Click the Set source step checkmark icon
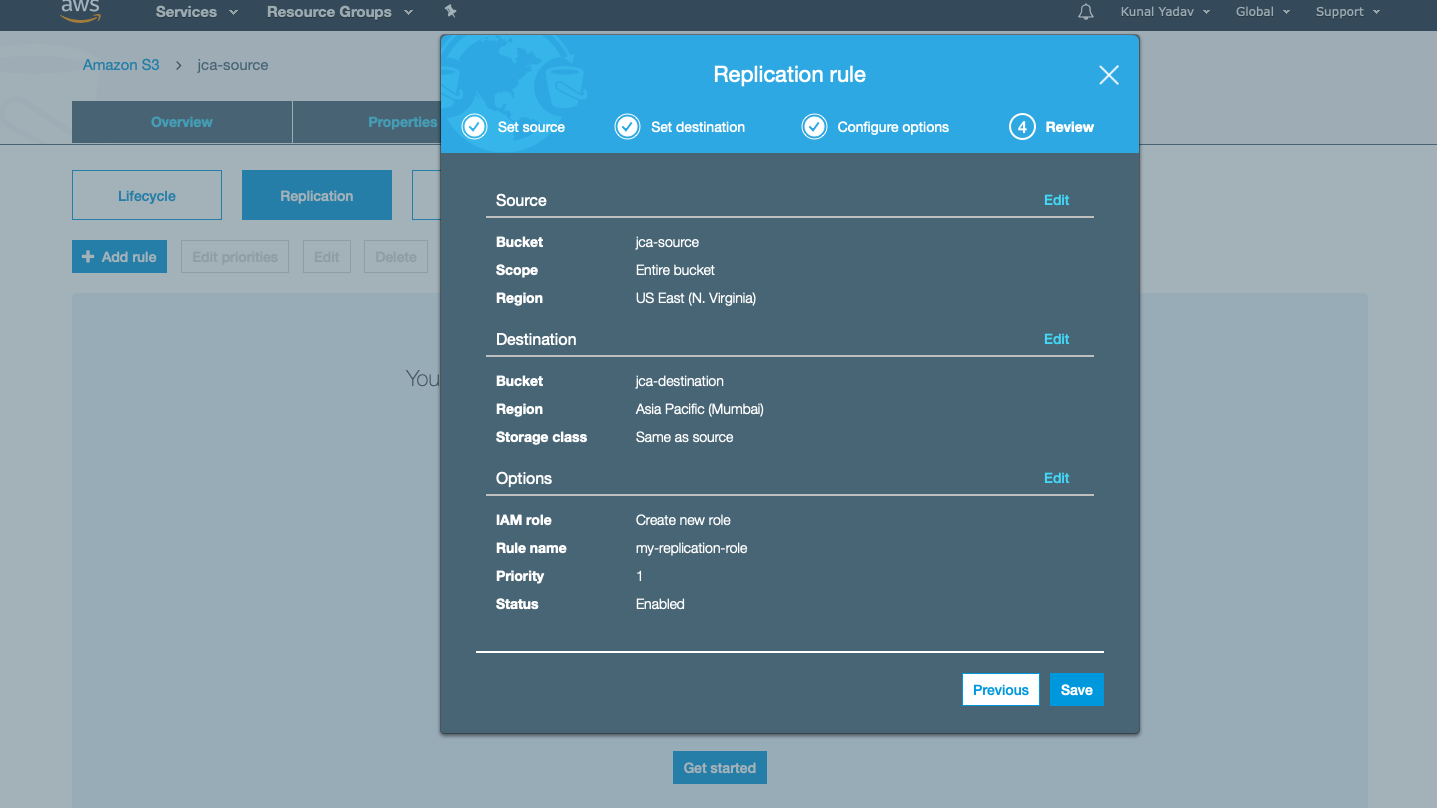 (474, 127)
